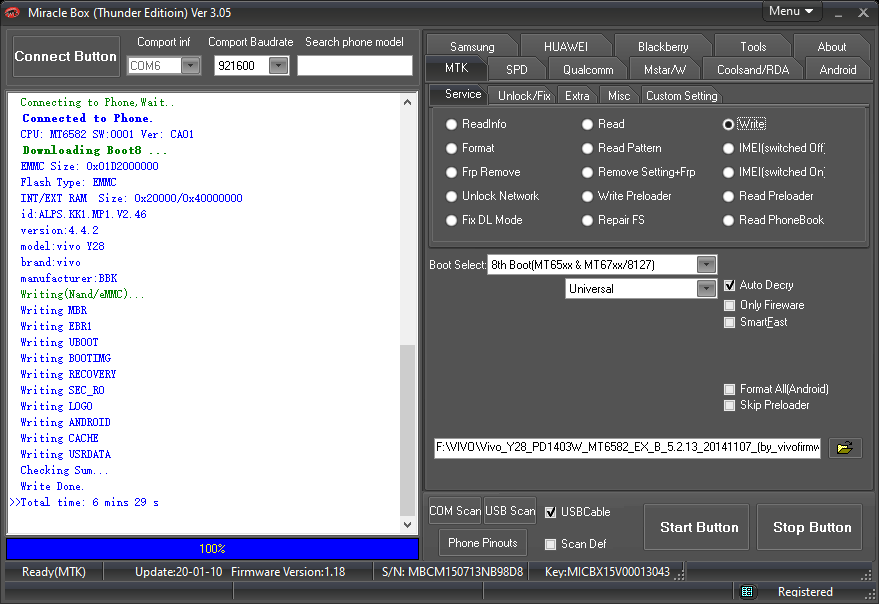Open the Unlock/Fix sub-tab
The height and width of the screenshot is (604, 879).
pyautogui.click(x=524, y=96)
